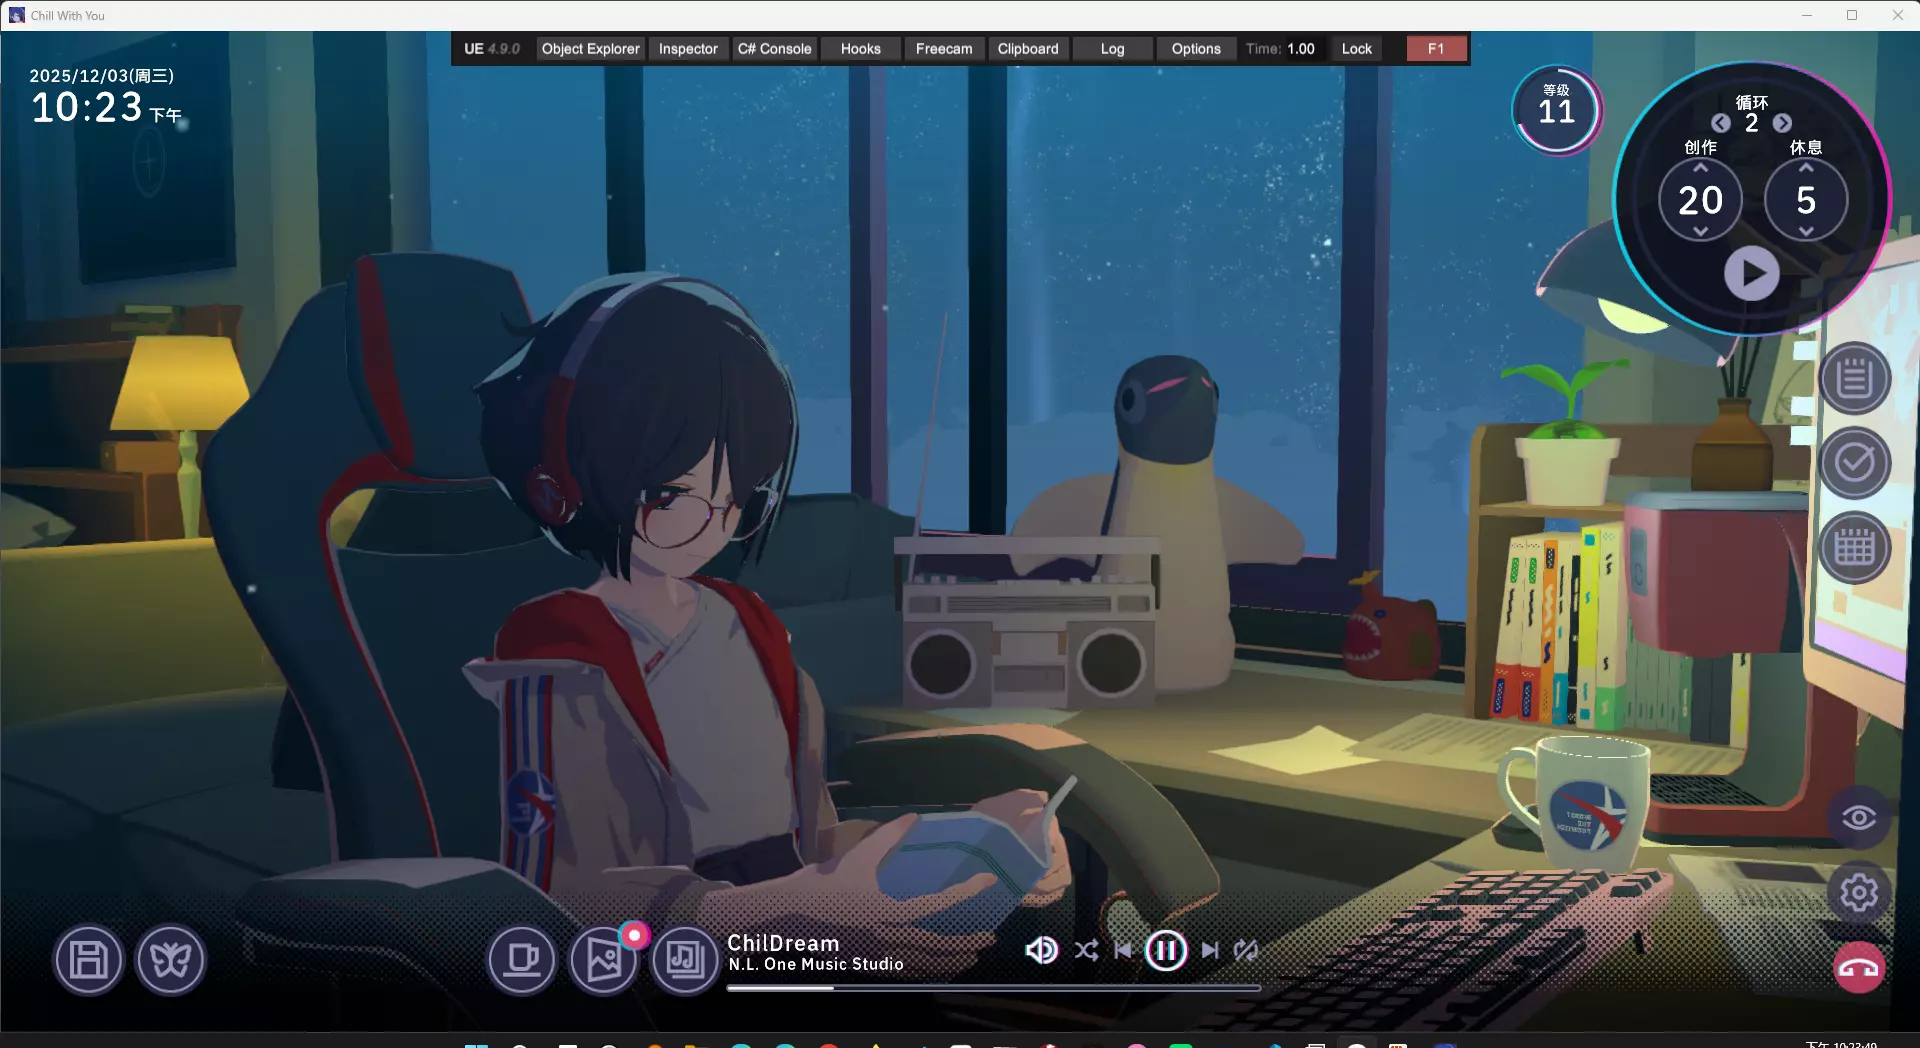The image size is (1920, 1048).
Task: Click the red hang-up phone icon
Action: tap(1859, 968)
